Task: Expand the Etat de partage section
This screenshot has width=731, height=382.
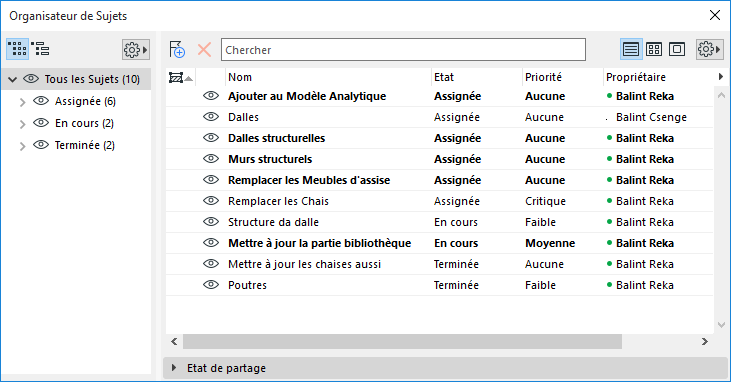Action: (x=174, y=368)
